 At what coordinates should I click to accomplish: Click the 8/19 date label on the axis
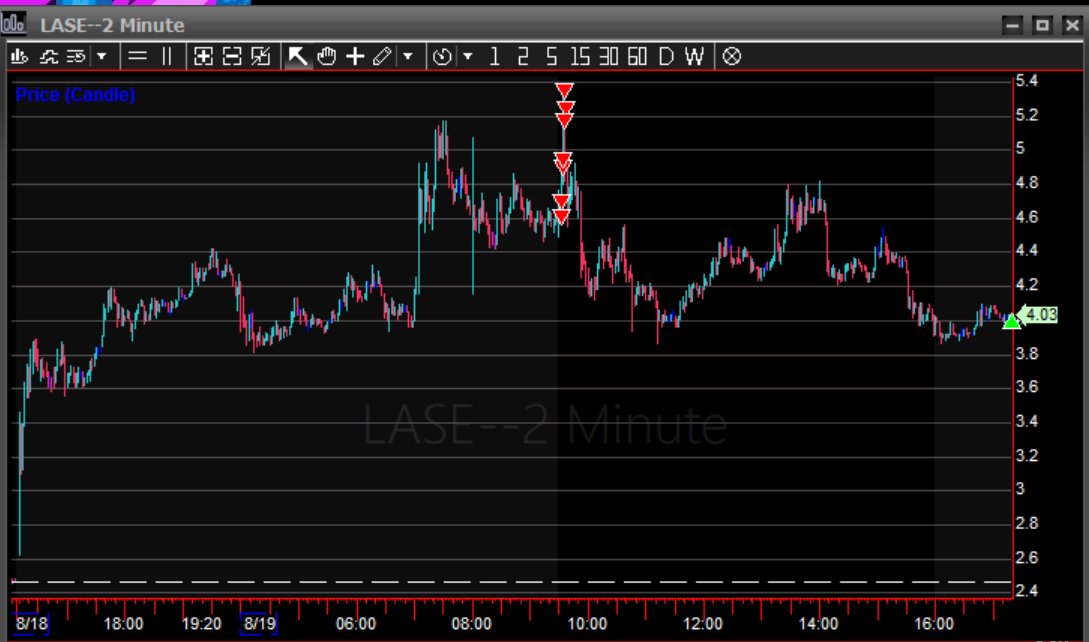click(259, 623)
